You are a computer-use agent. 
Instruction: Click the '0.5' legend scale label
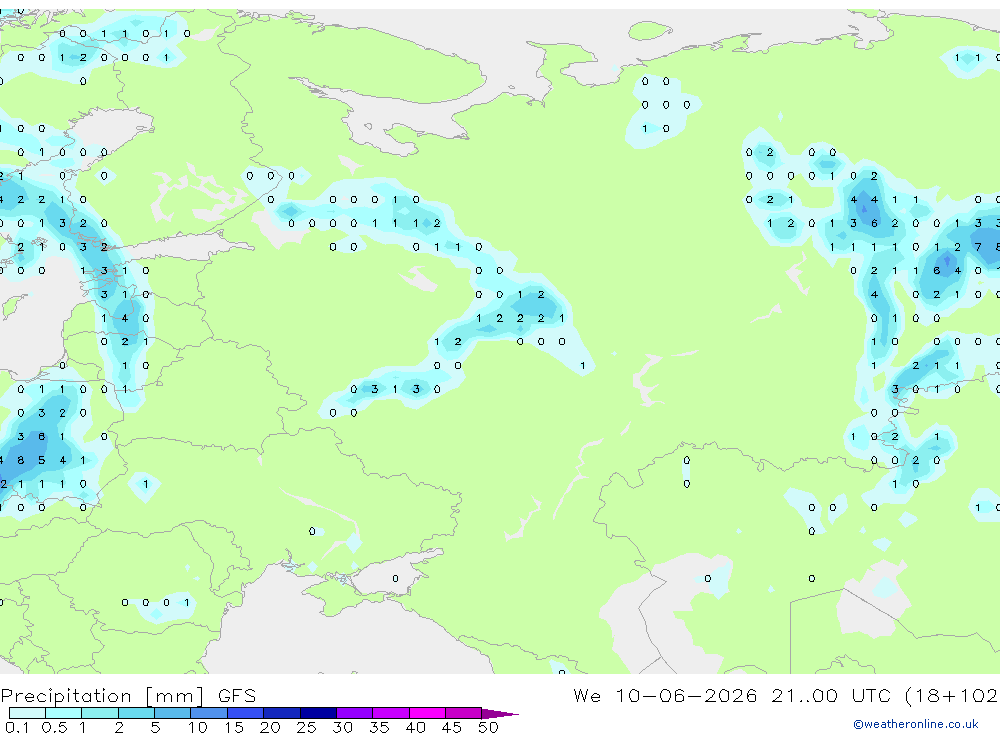click(54, 727)
